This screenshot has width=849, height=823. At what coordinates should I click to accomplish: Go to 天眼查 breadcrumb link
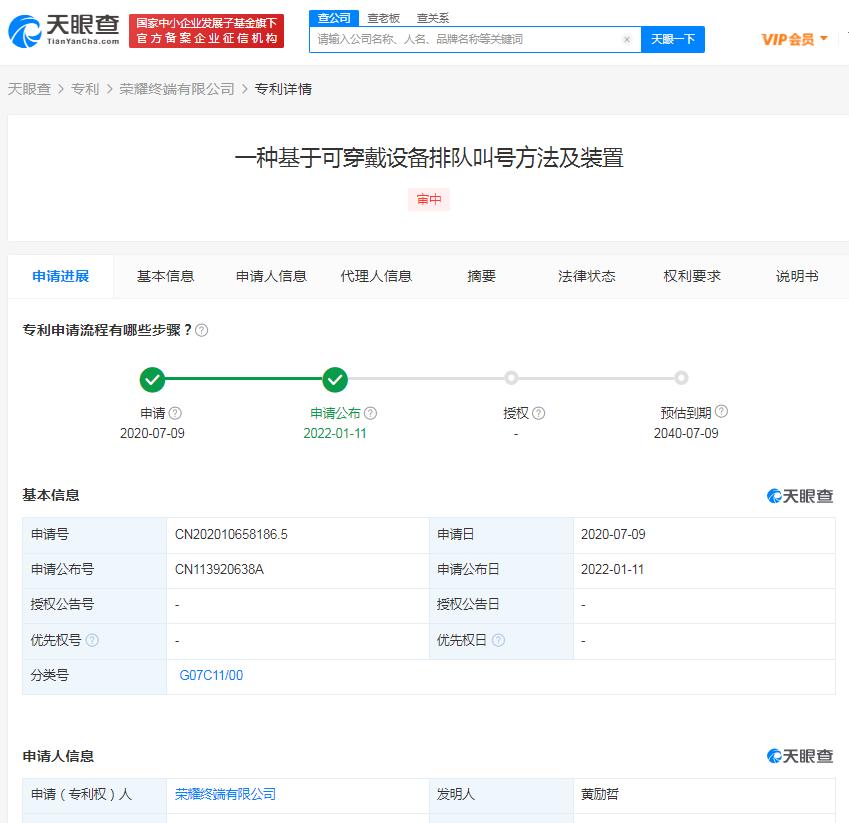pyautogui.click(x=29, y=89)
